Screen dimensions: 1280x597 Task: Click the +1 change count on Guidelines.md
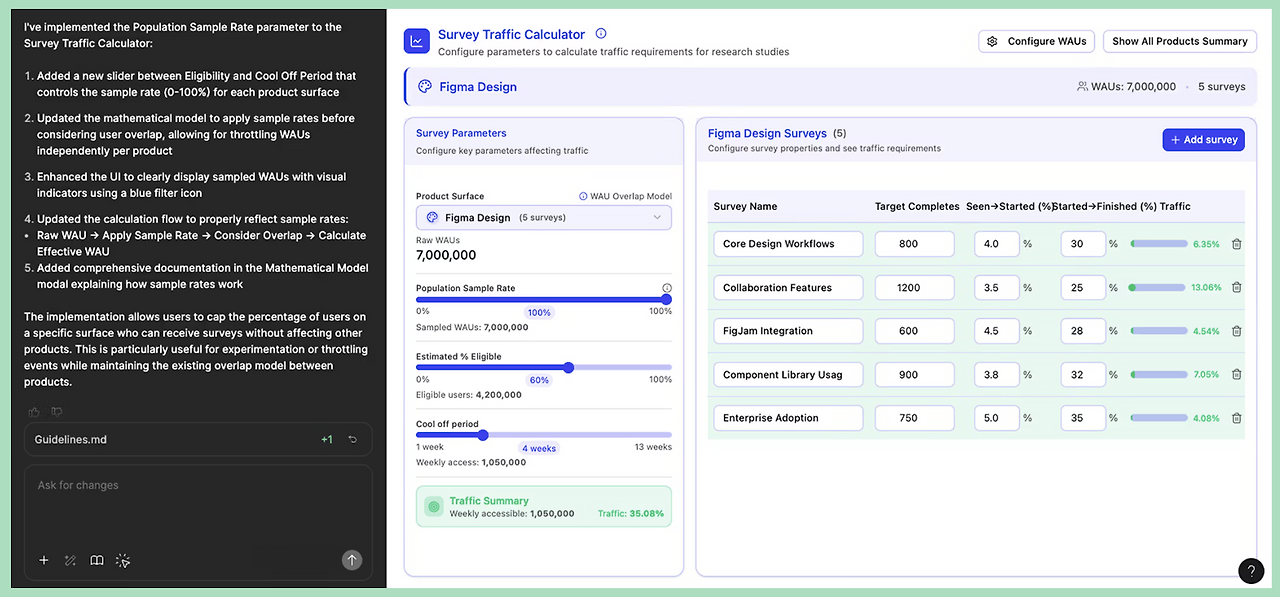tap(327, 439)
